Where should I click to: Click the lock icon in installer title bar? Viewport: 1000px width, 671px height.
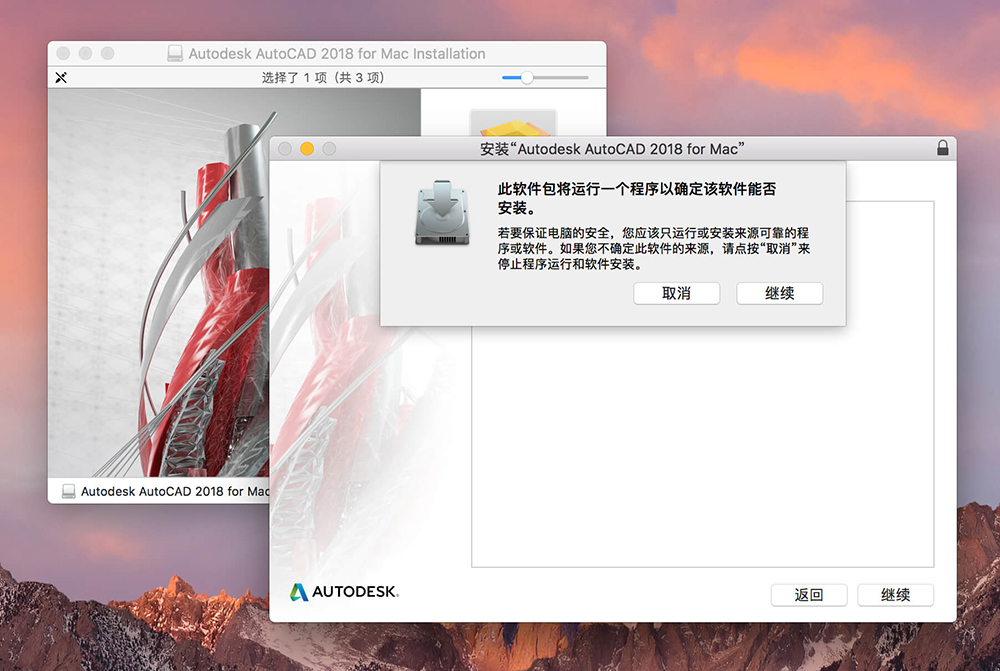coord(943,148)
